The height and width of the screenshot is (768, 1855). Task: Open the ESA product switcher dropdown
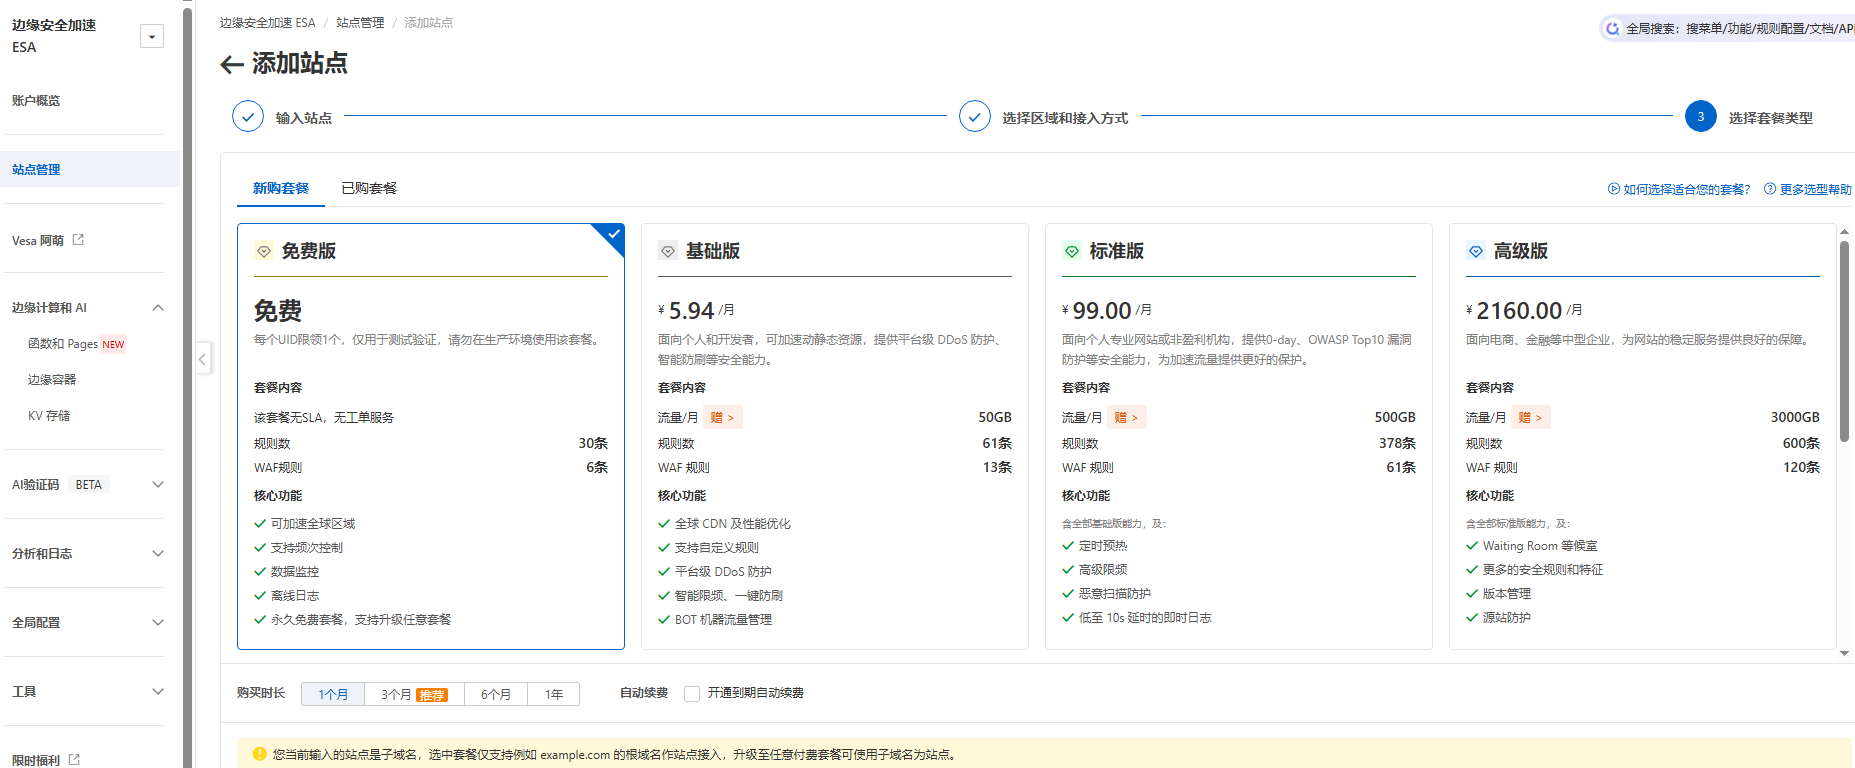[x=152, y=37]
